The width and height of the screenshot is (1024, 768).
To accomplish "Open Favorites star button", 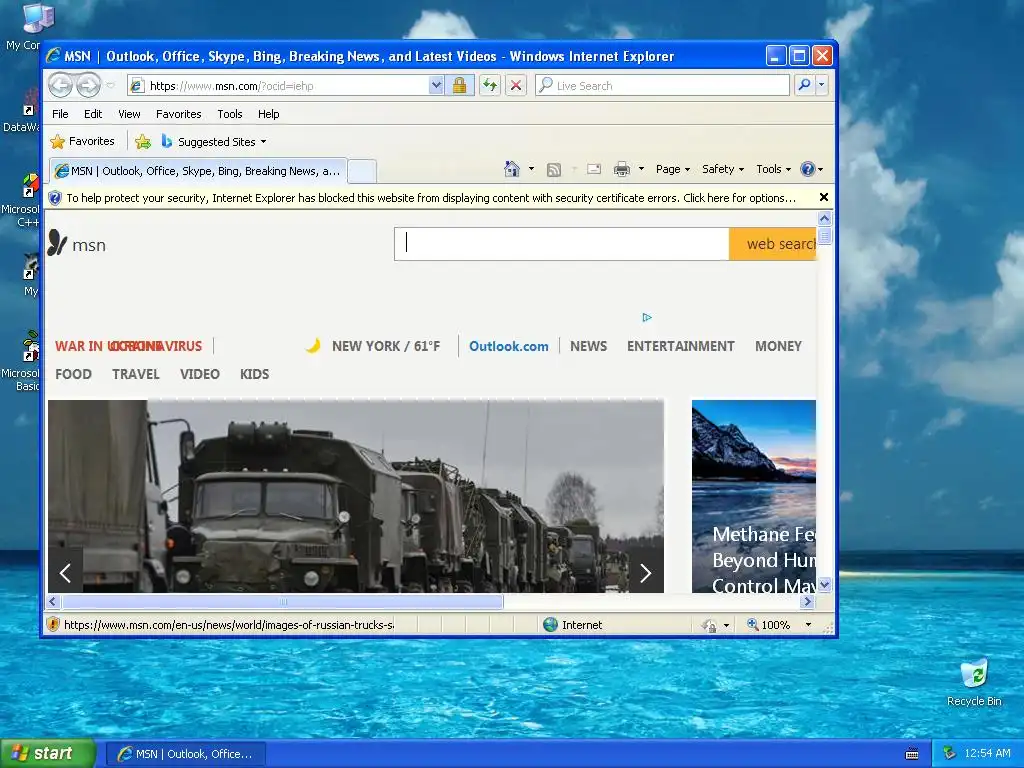I will [82, 141].
